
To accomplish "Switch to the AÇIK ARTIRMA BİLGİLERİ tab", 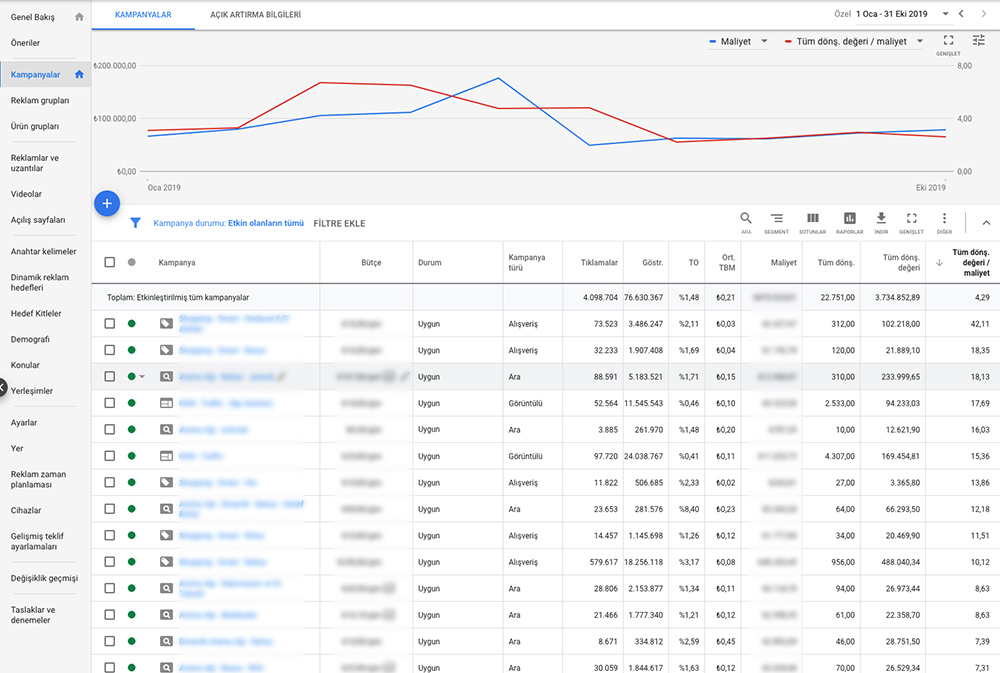I will 256,15.
